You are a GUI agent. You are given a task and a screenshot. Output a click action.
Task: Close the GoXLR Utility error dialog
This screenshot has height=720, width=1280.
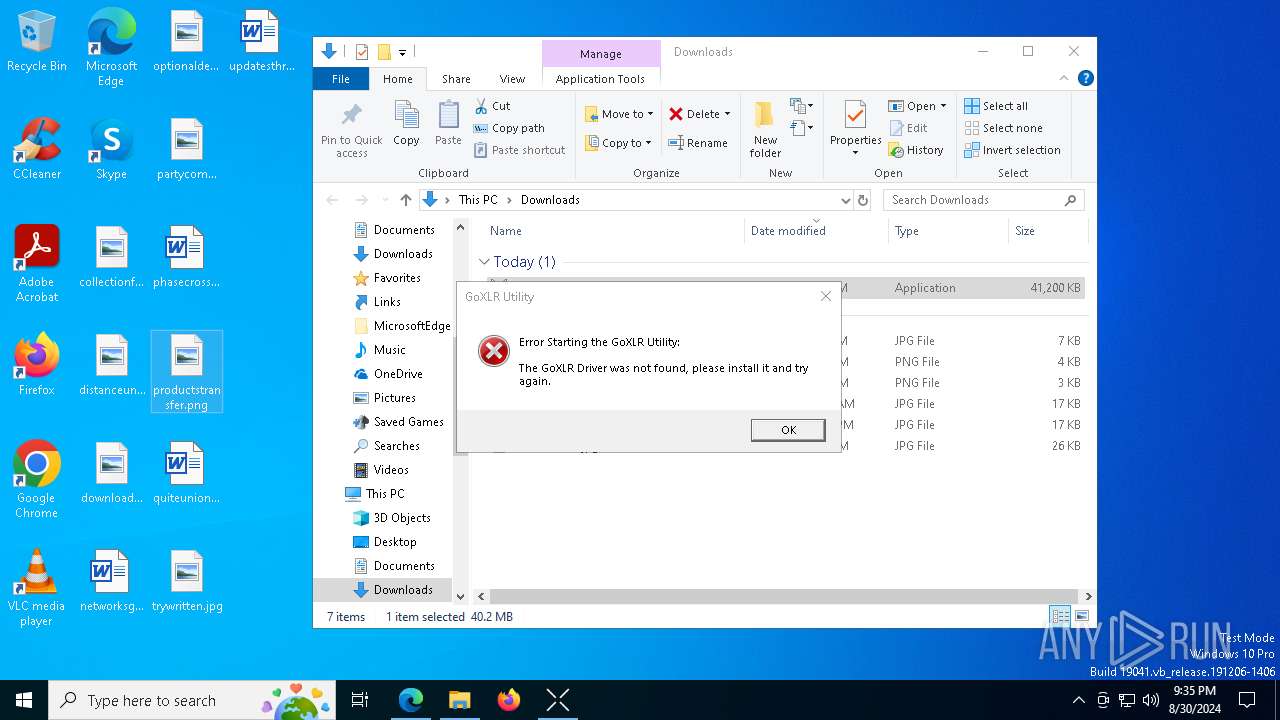pos(825,296)
